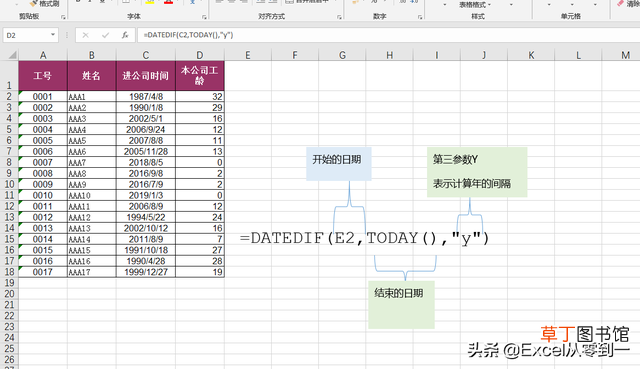Screen dimensions: 640x369
Task: Select the name cell AAA17
Action: click(x=92, y=272)
